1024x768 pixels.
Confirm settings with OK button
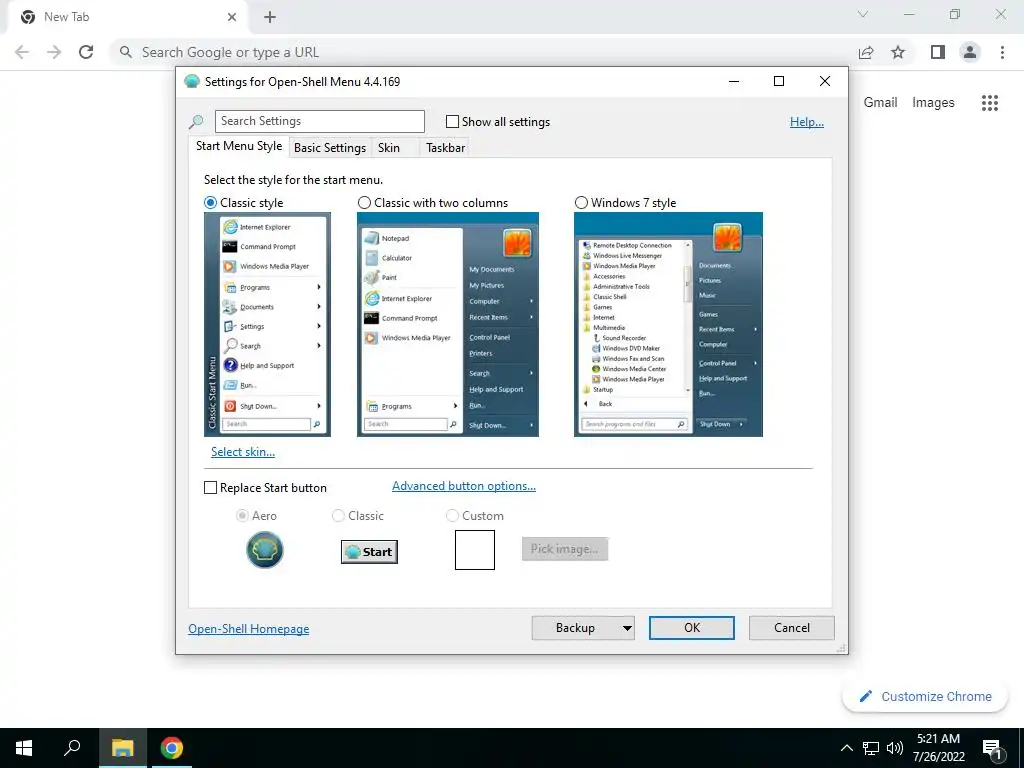692,628
